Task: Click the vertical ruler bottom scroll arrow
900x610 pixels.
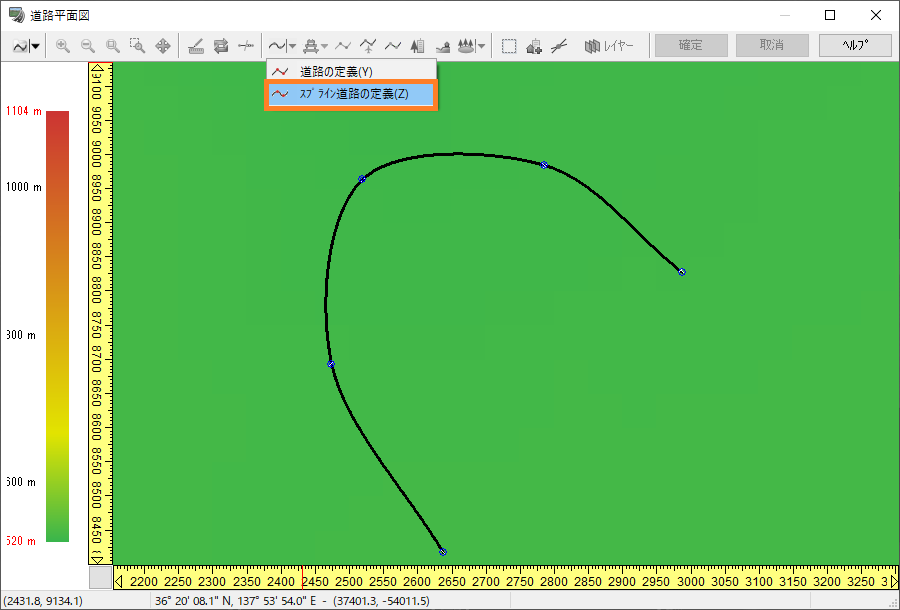Action: (98, 560)
